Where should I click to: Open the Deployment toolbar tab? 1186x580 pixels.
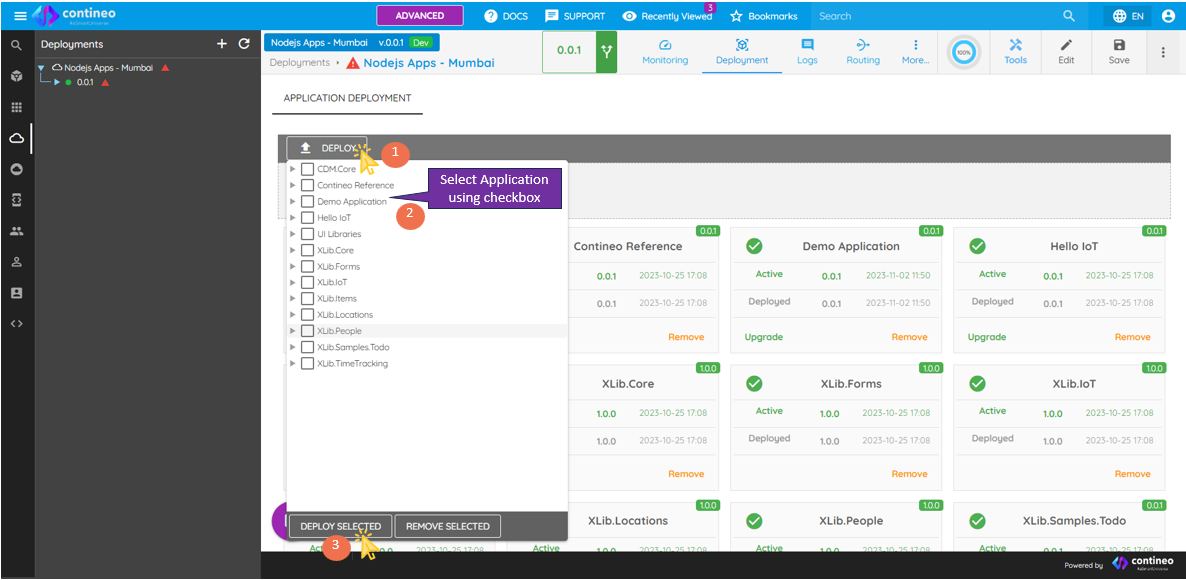[742, 51]
